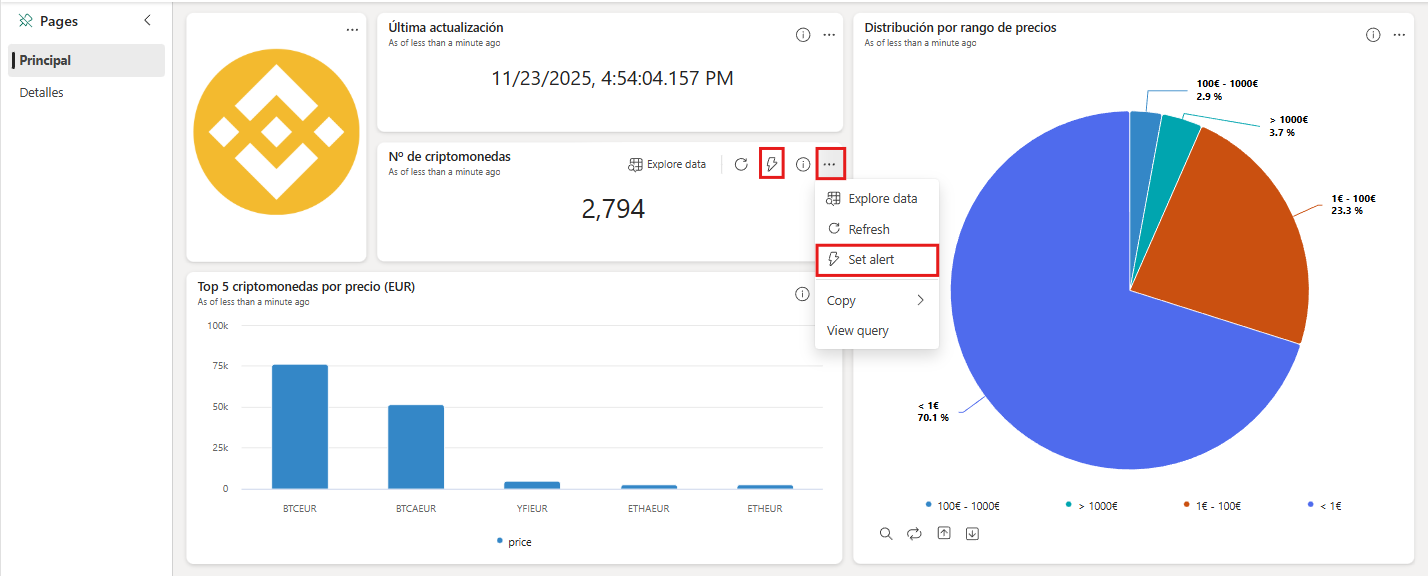
Task: Toggle the '1€ - 100€' legend entry
Action: click(x=1209, y=506)
